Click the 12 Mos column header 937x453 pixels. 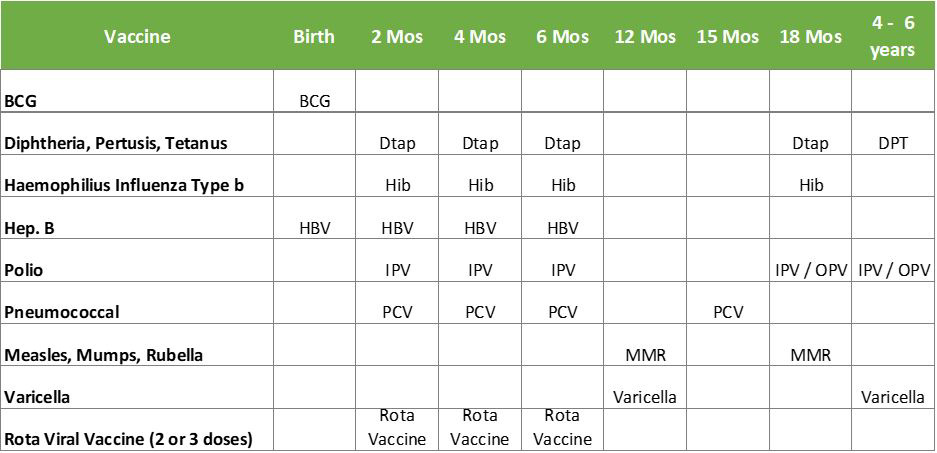(x=644, y=37)
